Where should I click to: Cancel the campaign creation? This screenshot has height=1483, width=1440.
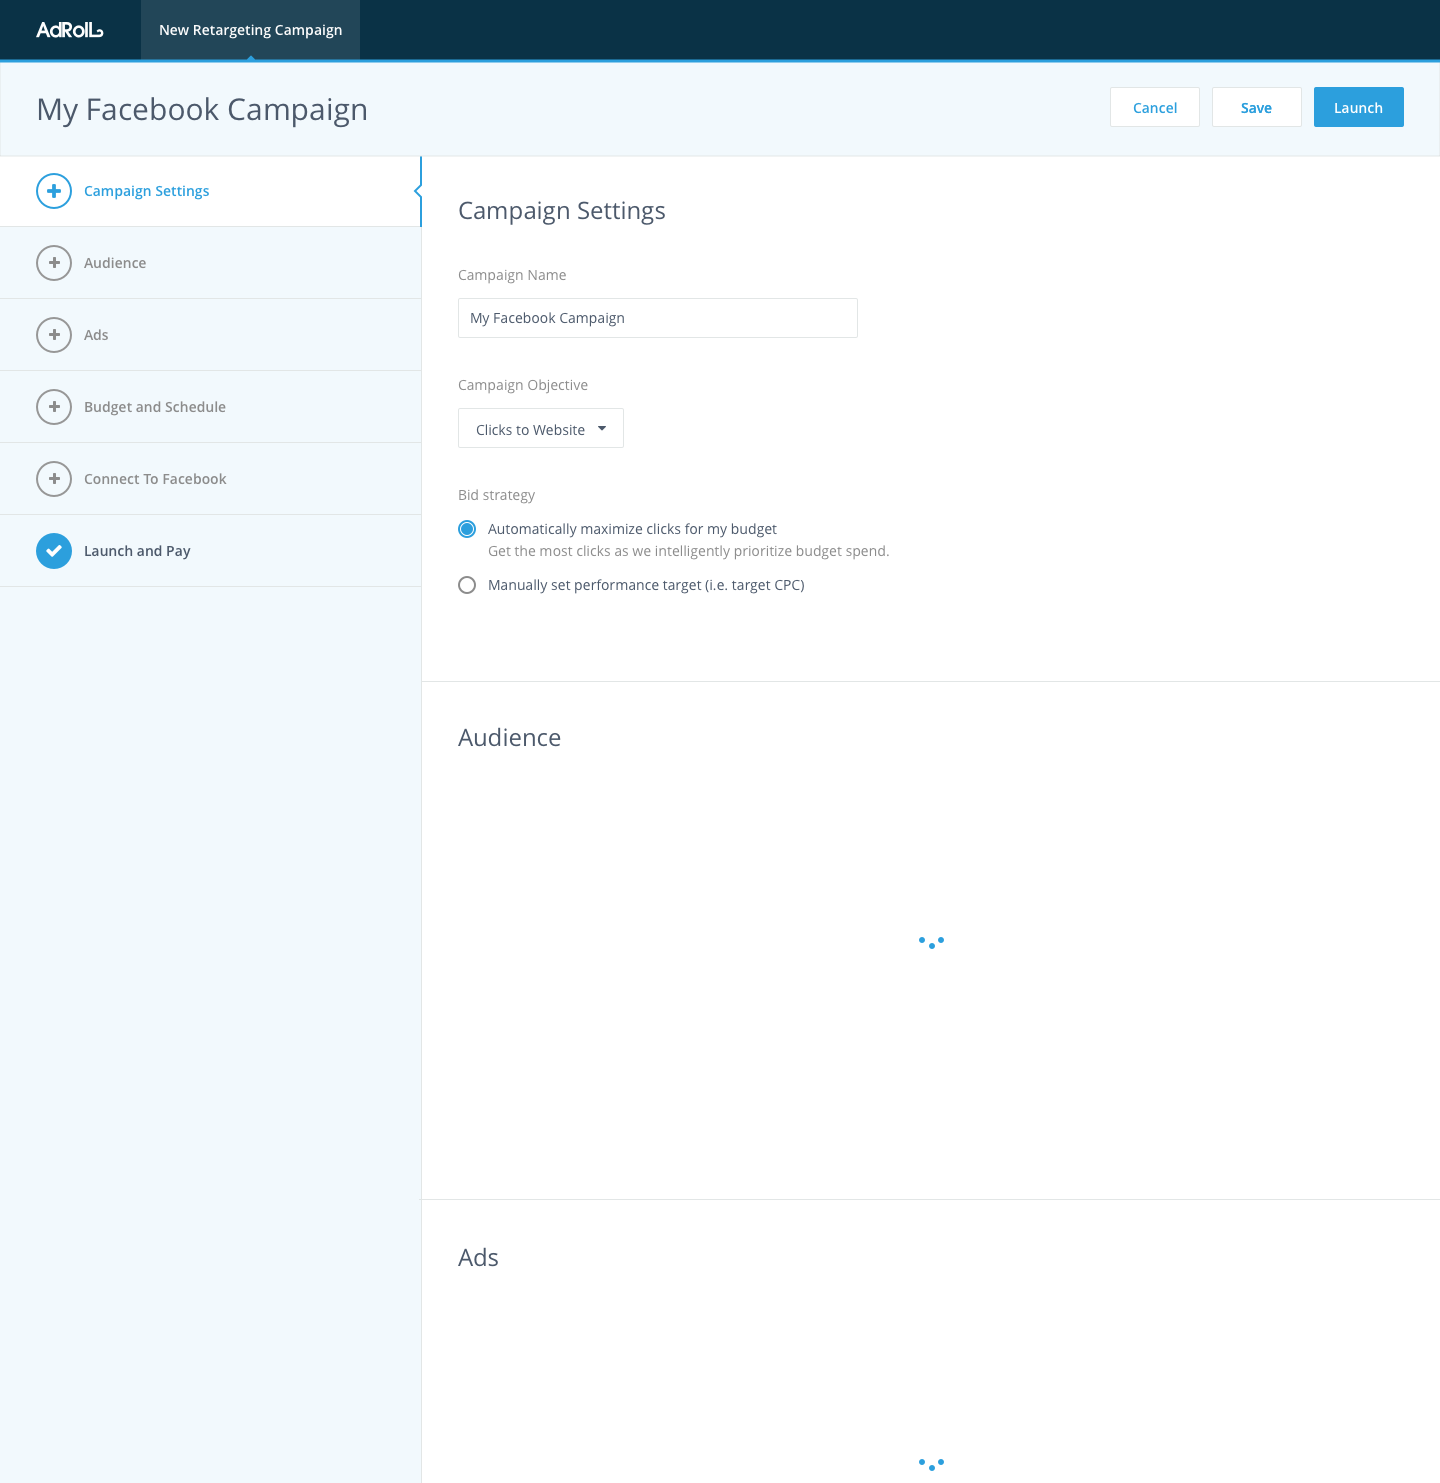click(x=1154, y=108)
